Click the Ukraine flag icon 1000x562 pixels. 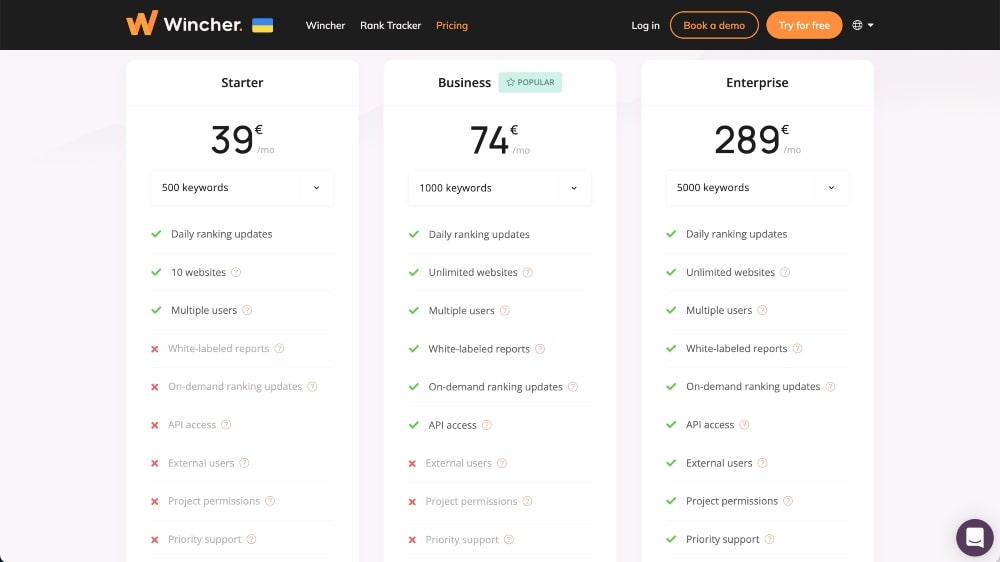click(x=262, y=25)
